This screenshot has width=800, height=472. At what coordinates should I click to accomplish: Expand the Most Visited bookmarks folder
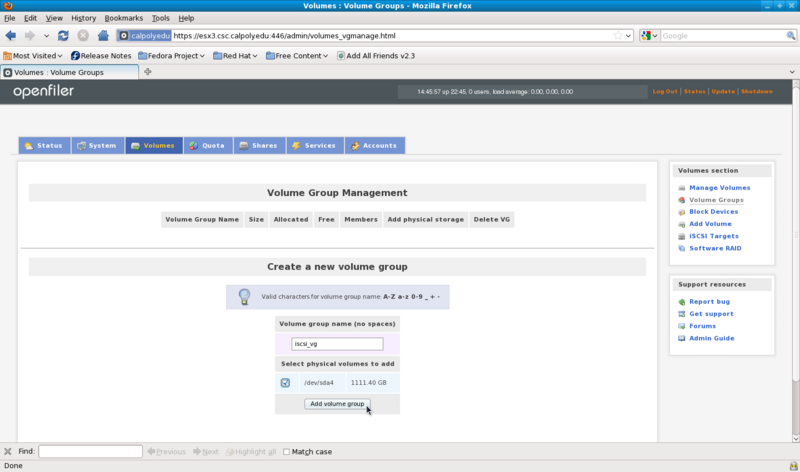pyautogui.click(x=33, y=56)
